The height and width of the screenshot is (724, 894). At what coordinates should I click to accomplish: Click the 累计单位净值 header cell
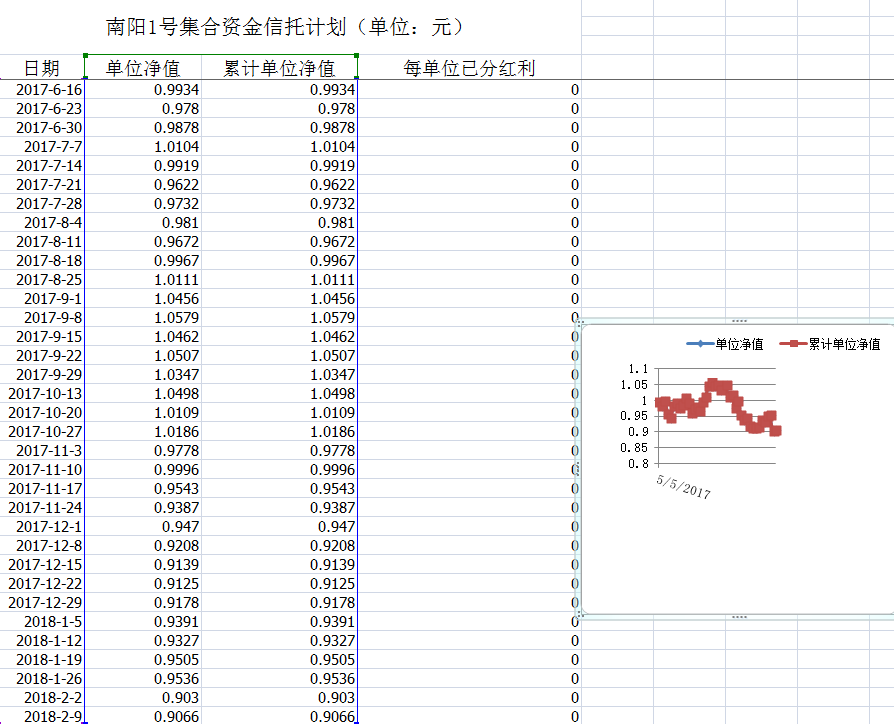pyautogui.click(x=279, y=68)
